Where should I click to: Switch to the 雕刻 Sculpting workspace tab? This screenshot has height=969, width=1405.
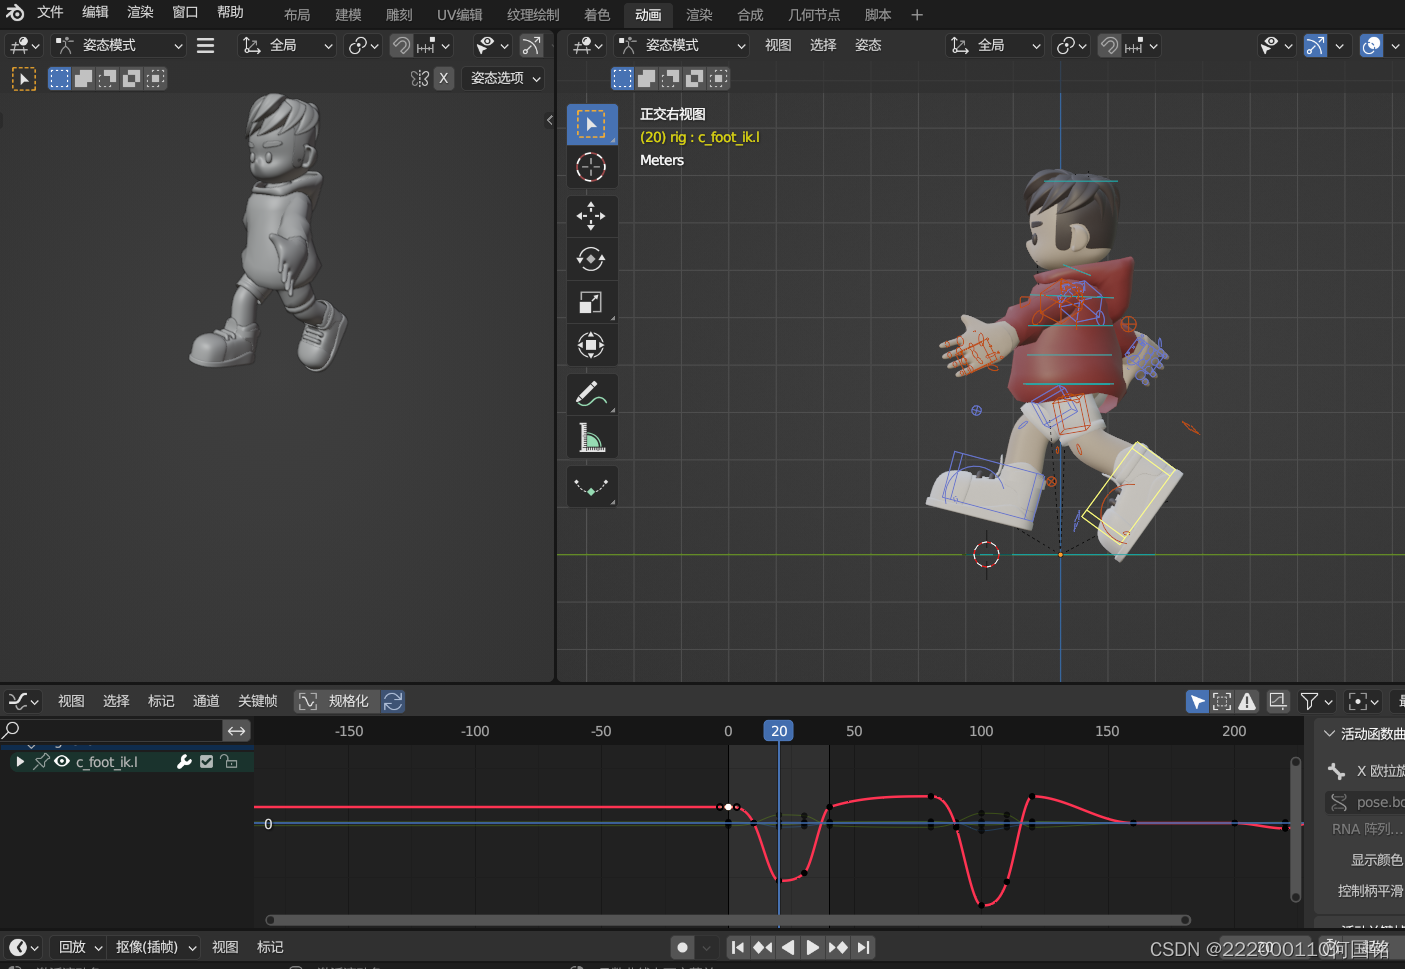(399, 15)
